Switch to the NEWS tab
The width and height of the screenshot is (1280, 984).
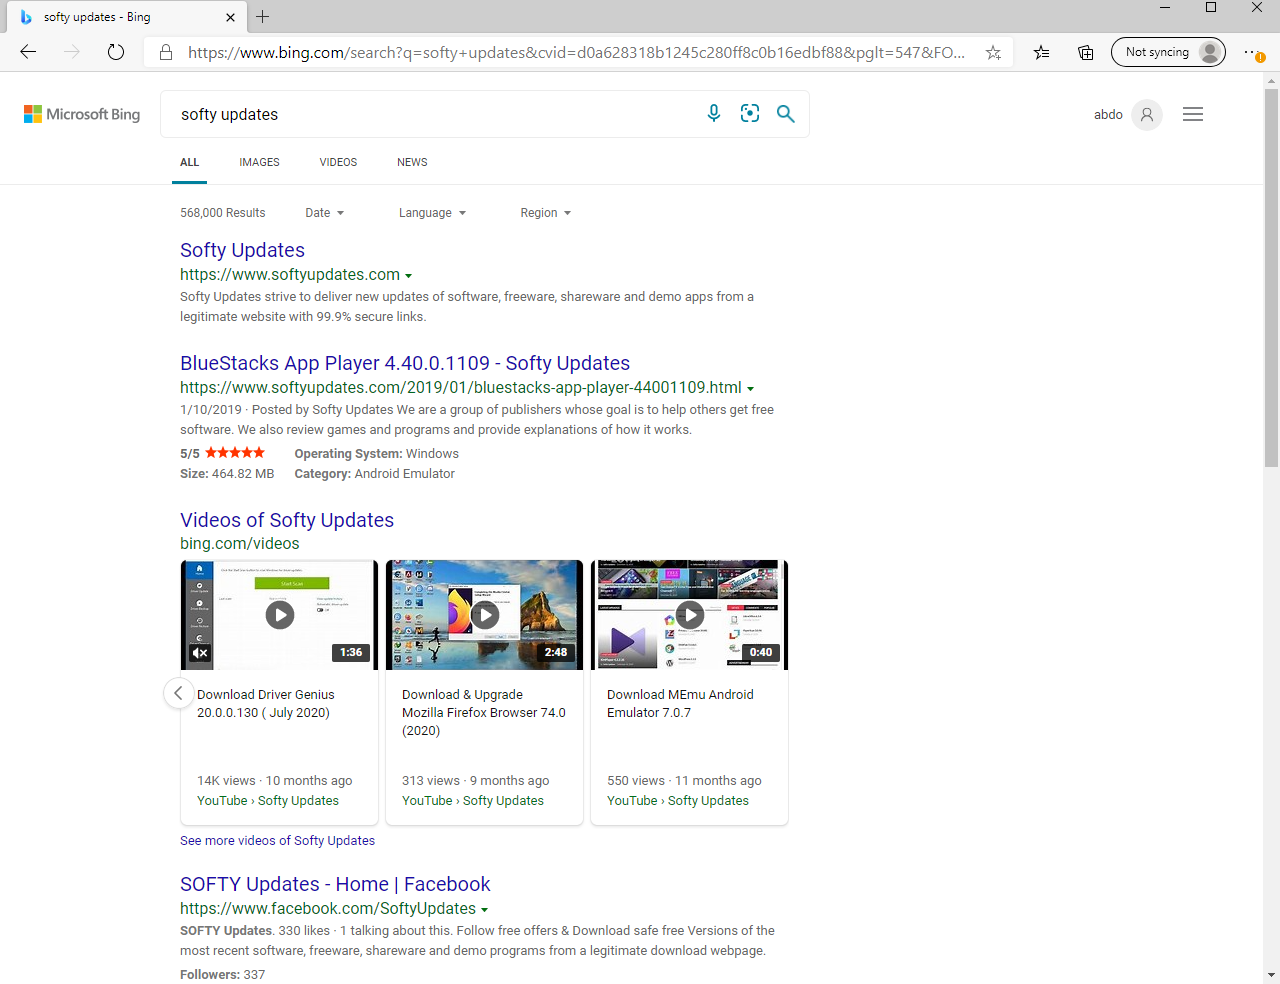[x=412, y=162]
